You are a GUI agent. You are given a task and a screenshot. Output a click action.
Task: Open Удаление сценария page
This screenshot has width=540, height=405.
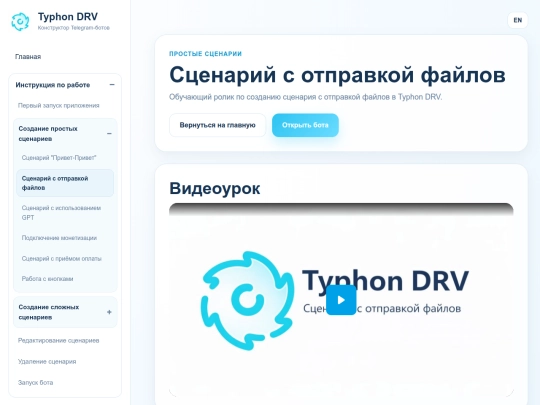point(47,361)
